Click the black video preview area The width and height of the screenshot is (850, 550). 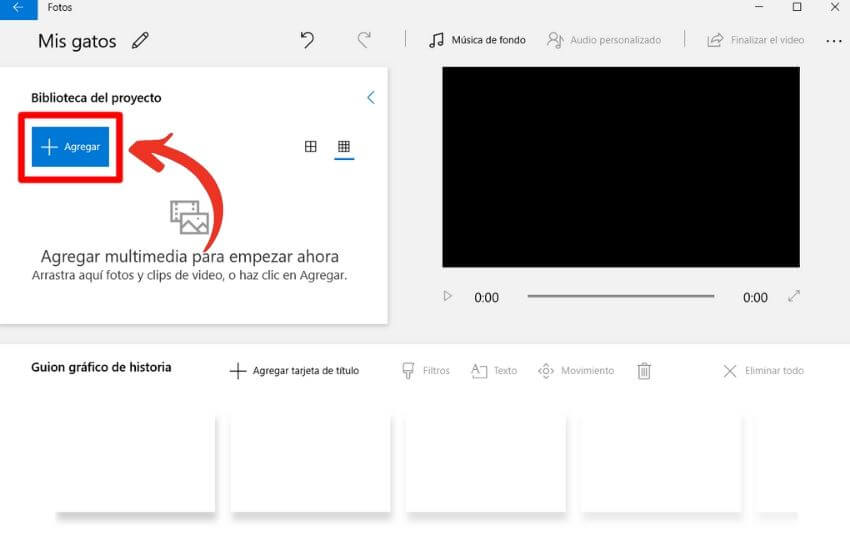621,167
